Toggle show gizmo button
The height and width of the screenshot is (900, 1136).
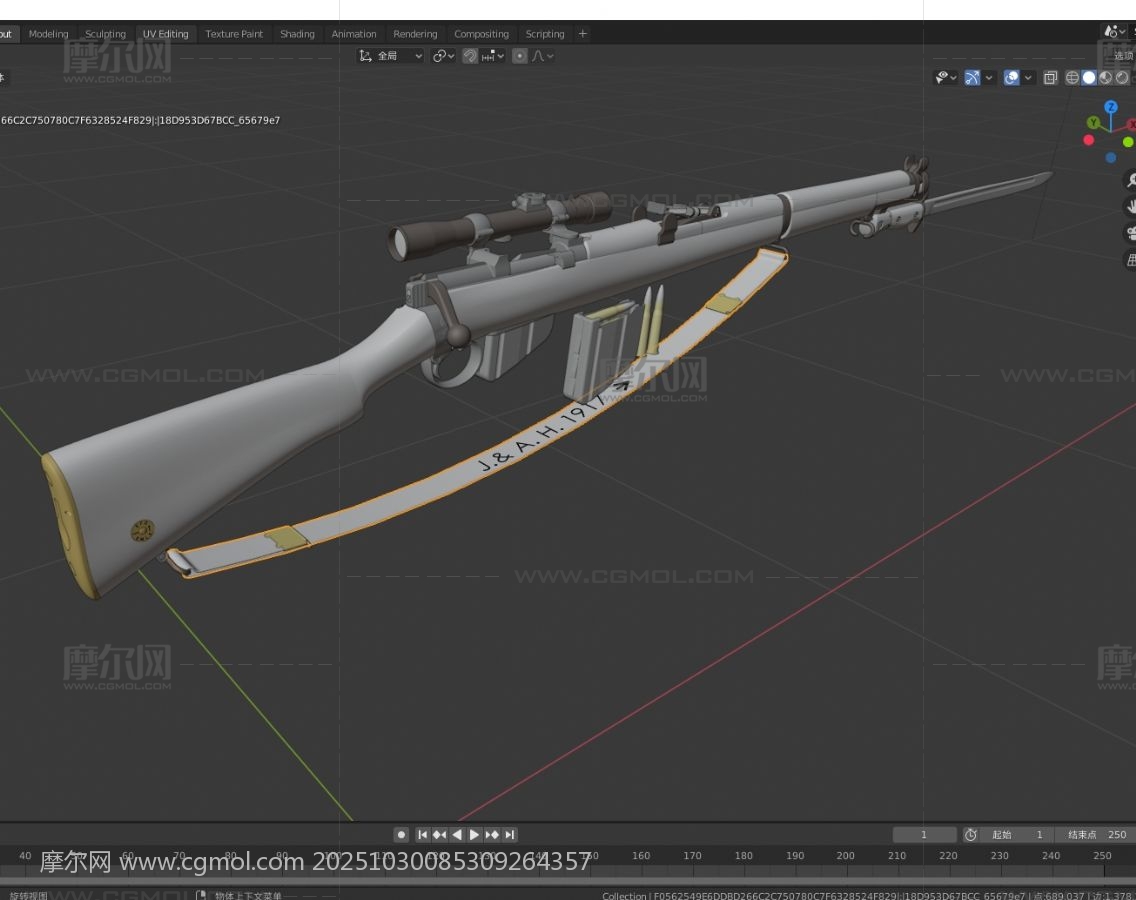pyautogui.click(x=972, y=77)
